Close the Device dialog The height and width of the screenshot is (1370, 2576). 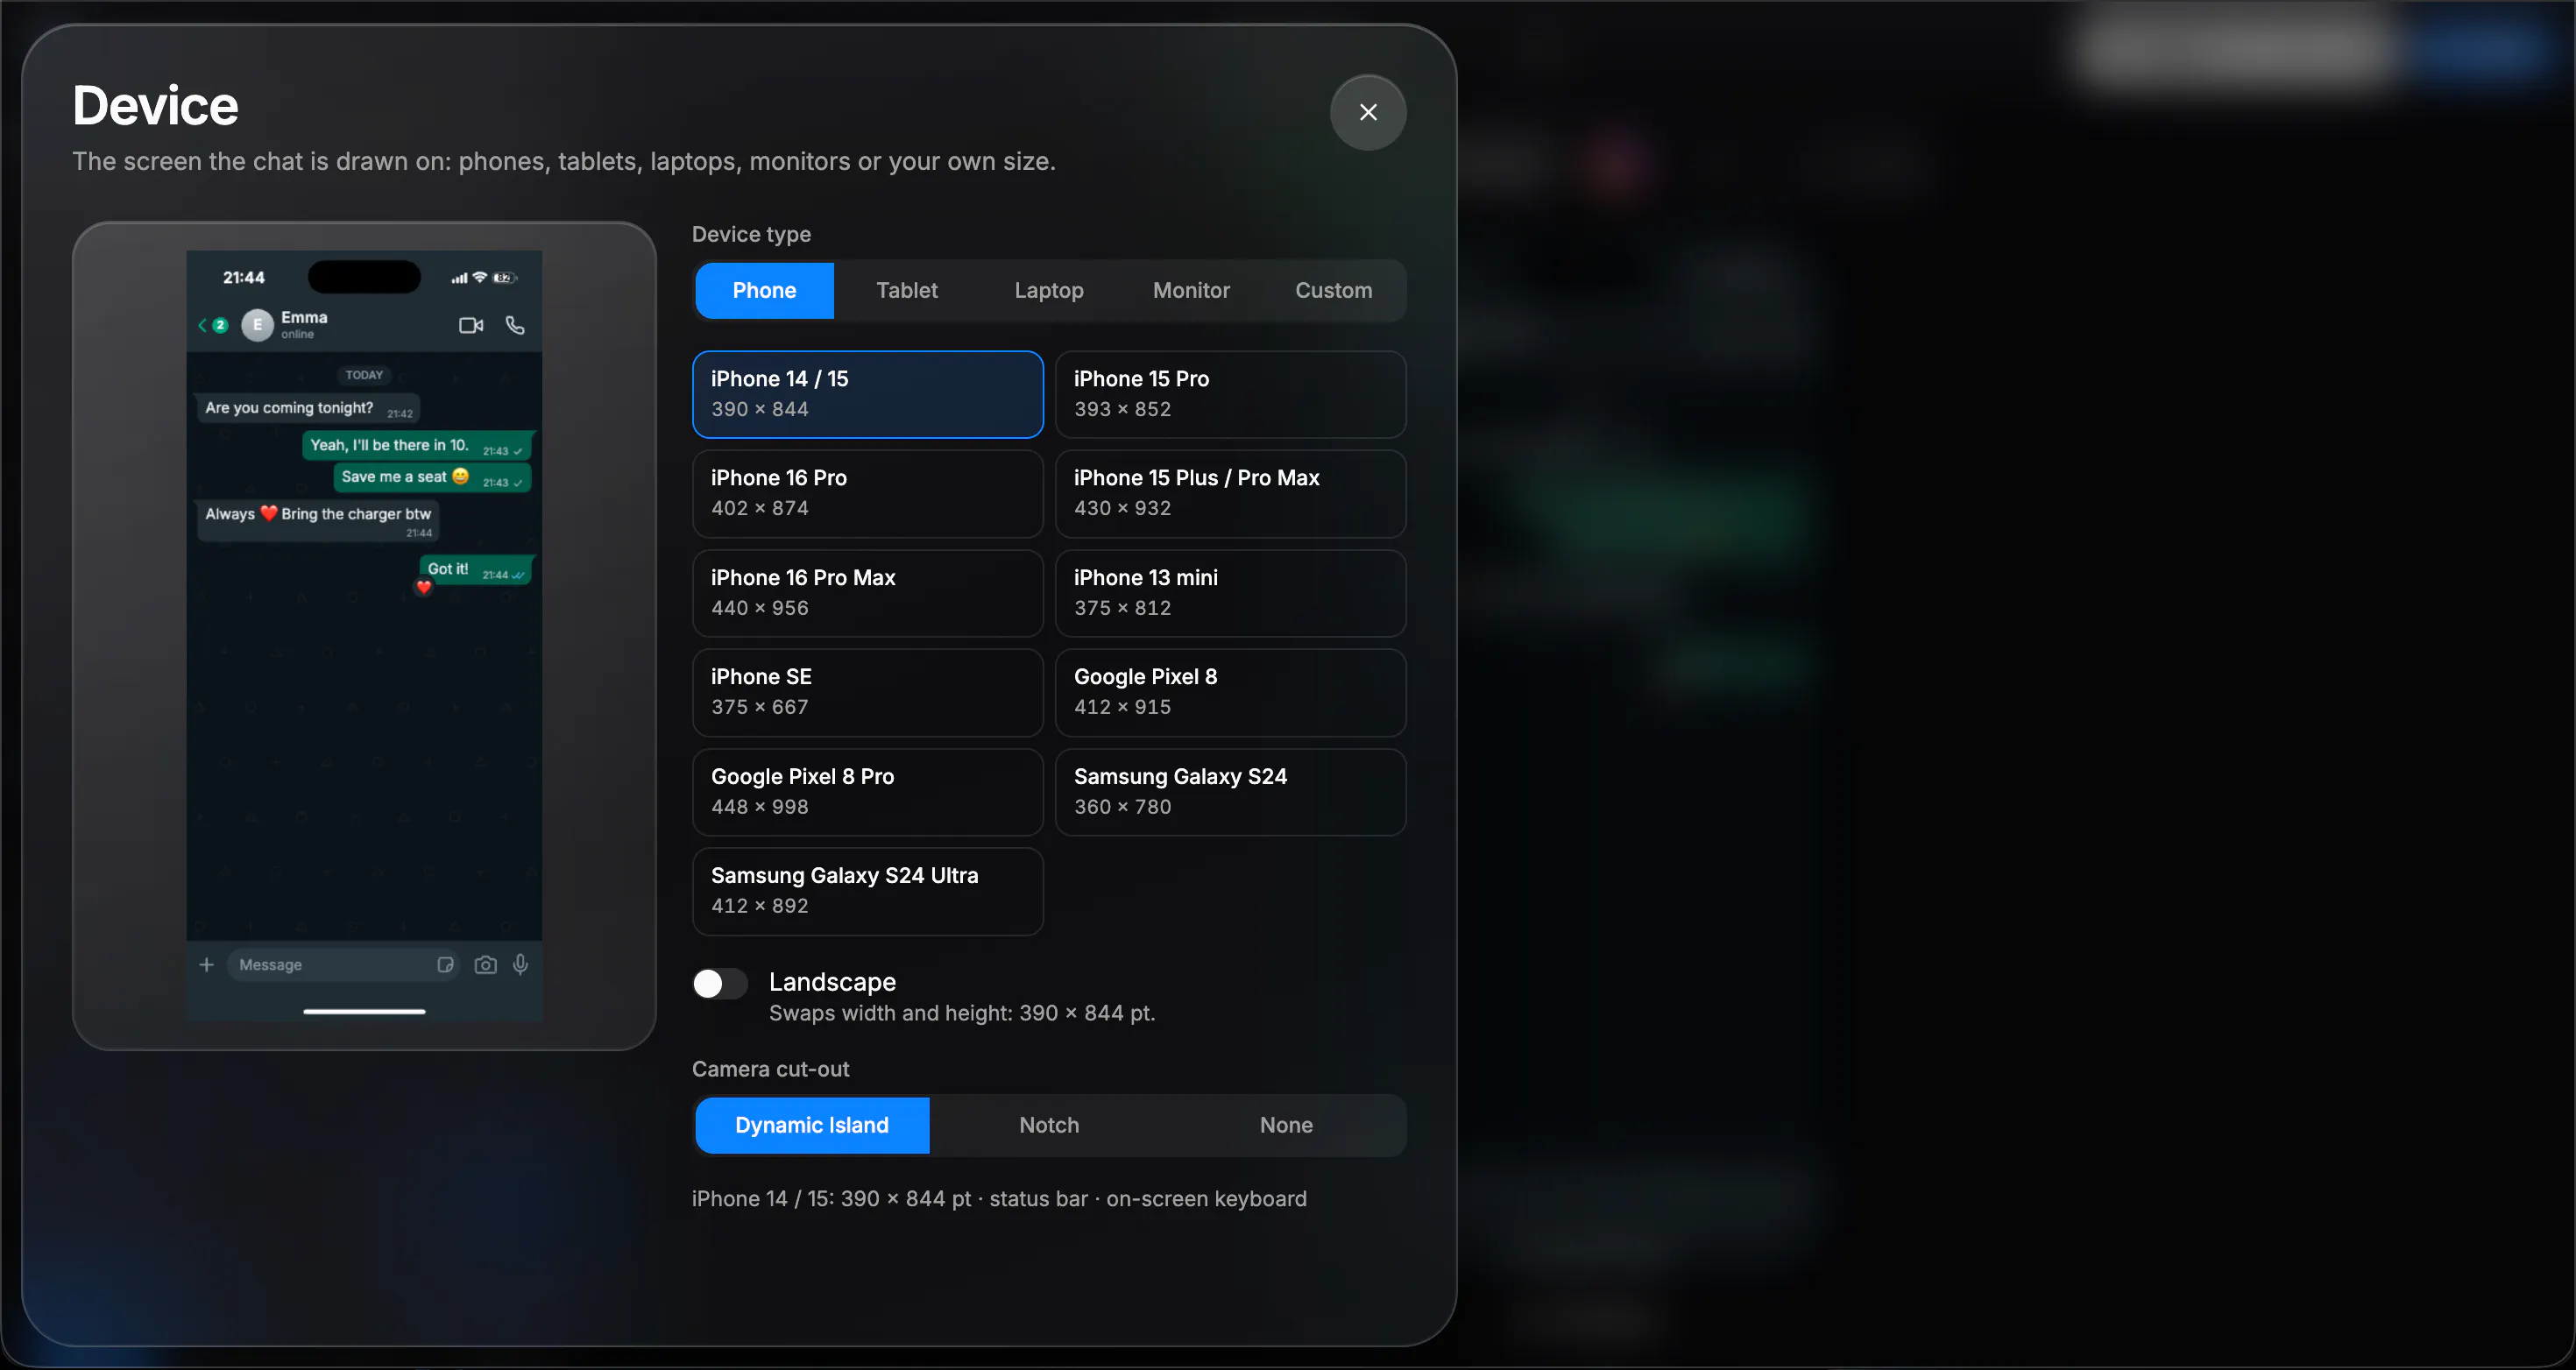pyautogui.click(x=1367, y=112)
